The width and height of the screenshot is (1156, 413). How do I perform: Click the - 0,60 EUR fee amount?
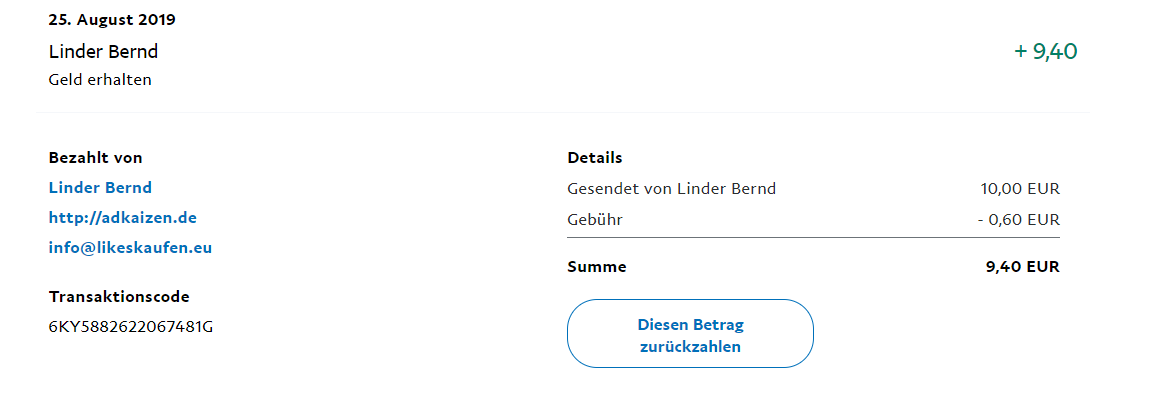(1018, 219)
